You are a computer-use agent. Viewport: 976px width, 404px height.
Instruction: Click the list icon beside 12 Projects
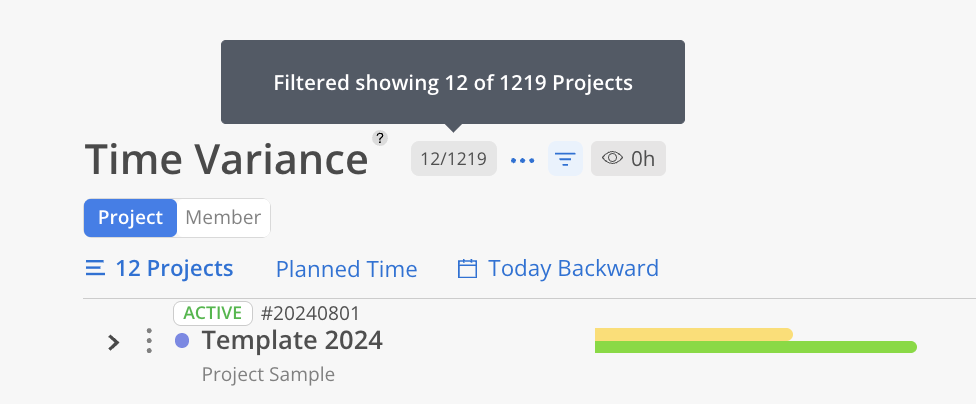(x=95, y=268)
